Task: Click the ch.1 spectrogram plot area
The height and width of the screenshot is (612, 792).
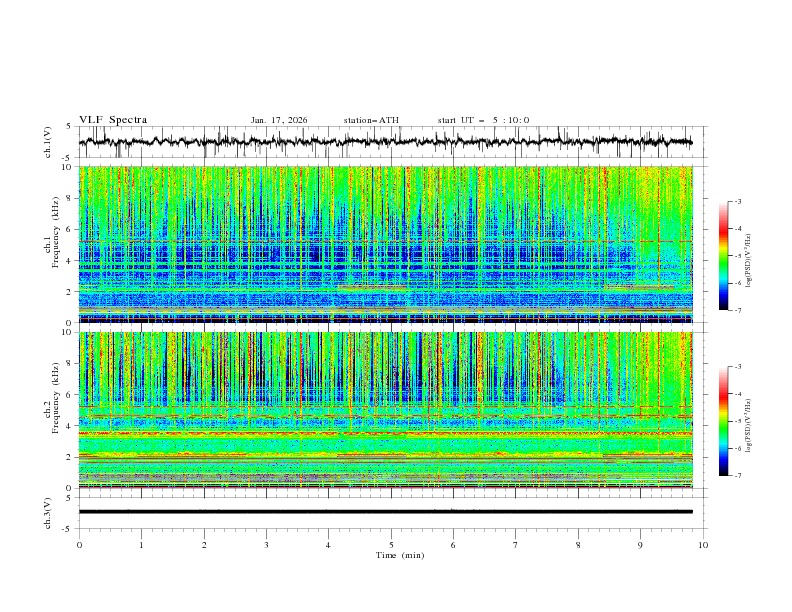Action: (386, 244)
